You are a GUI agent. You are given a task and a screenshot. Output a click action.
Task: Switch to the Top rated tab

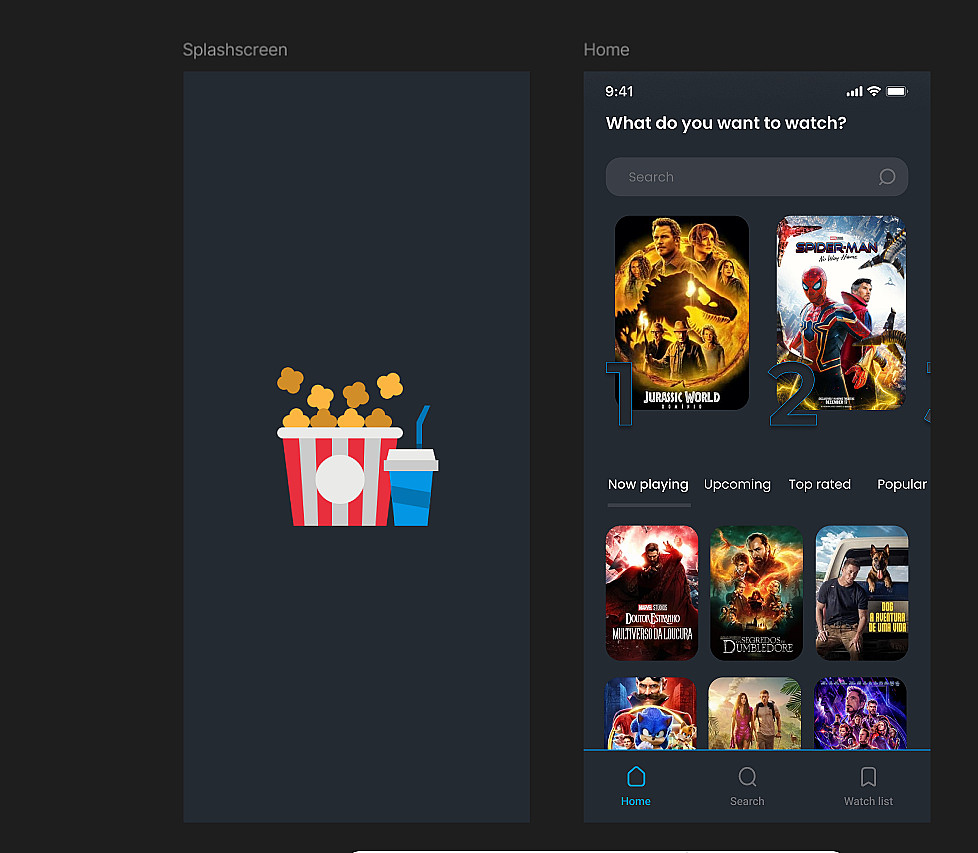(x=820, y=484)
